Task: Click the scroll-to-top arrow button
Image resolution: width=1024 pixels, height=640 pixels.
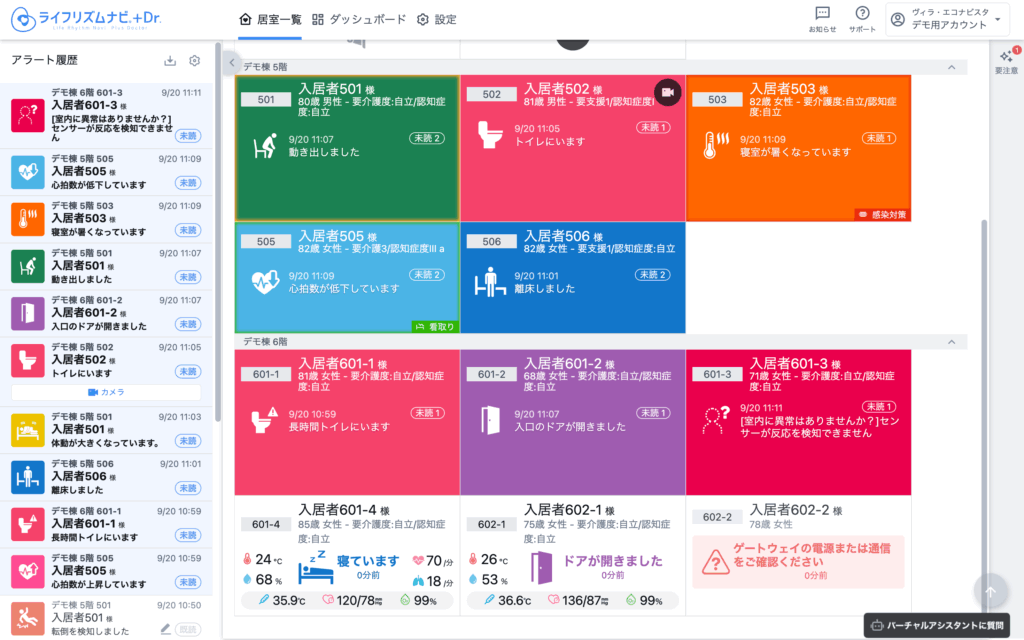Action: 990,591
